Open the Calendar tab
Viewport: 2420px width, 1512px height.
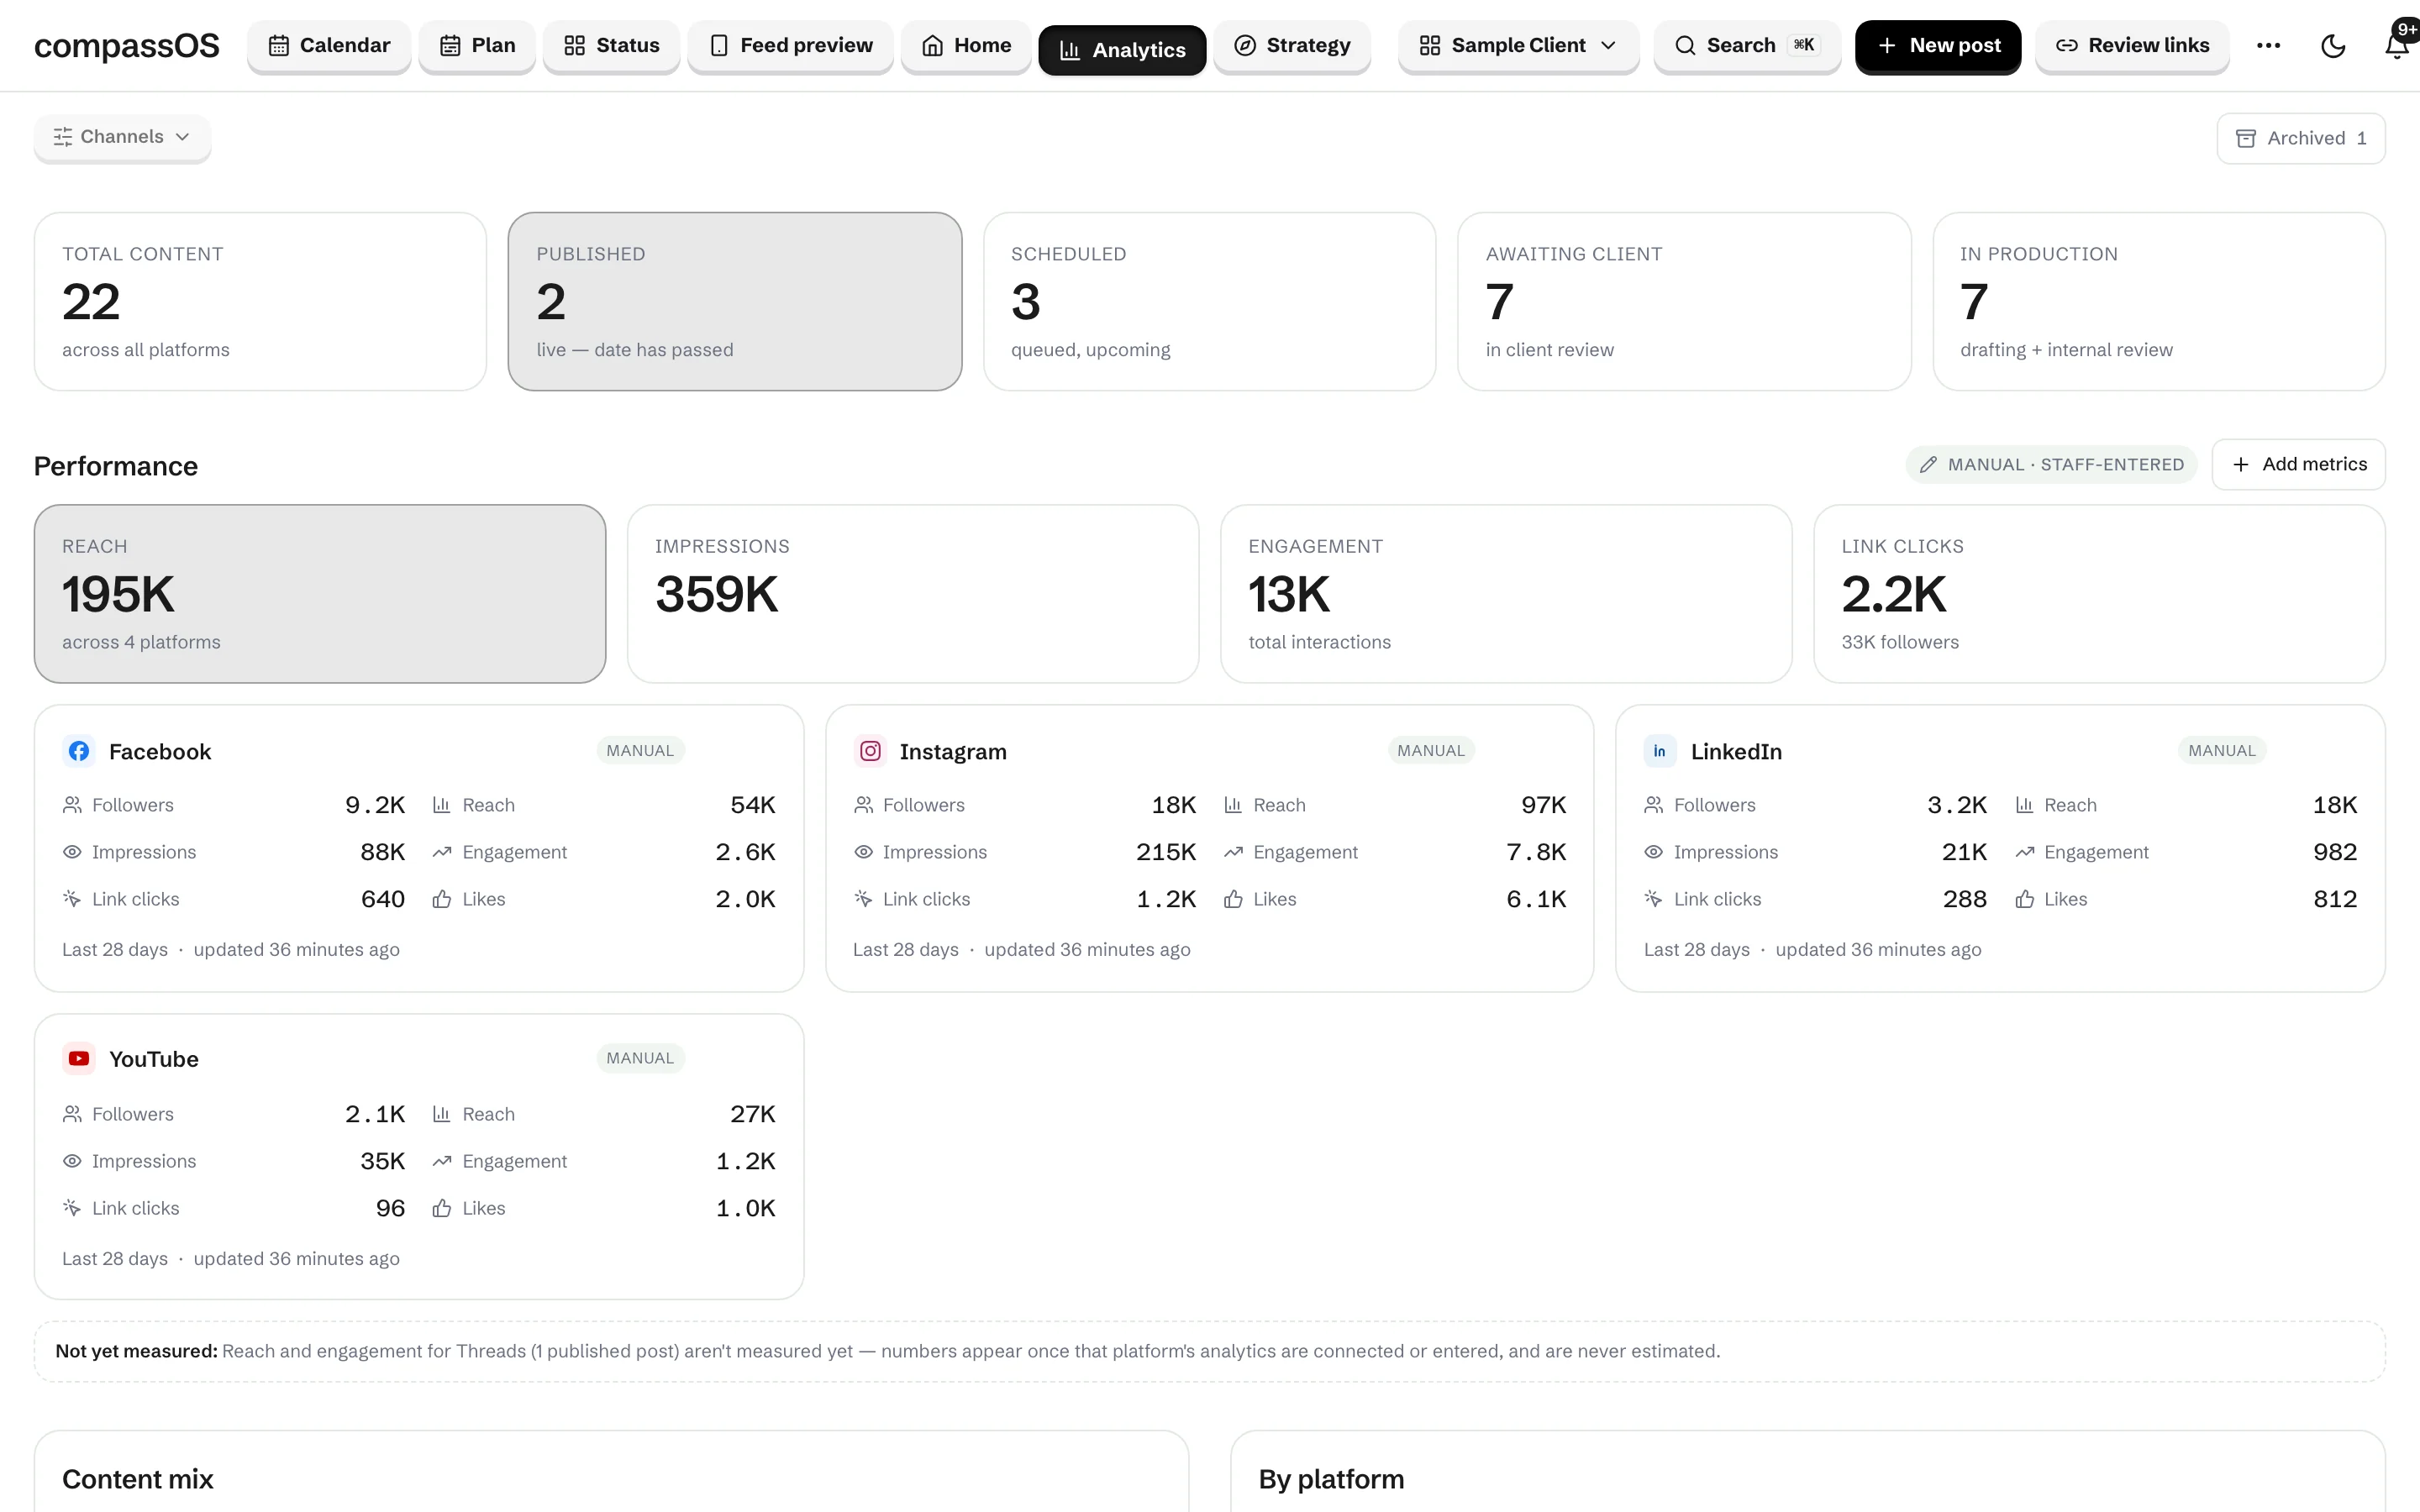tap(329, 46)
